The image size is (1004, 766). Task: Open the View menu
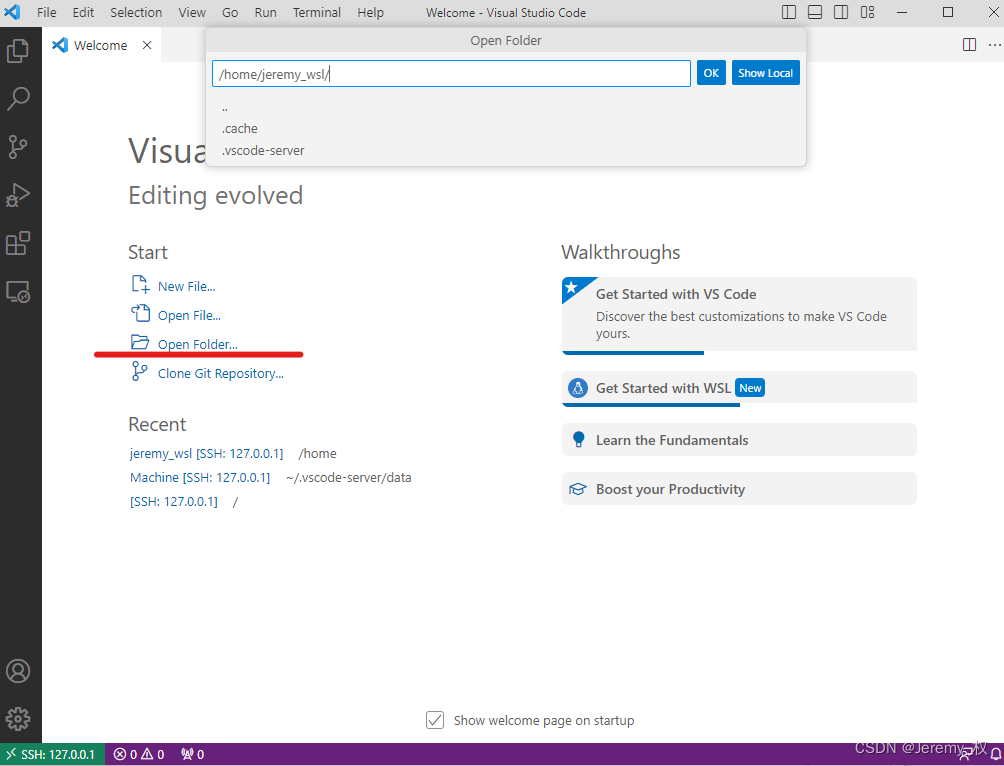[x=192, y=12]
